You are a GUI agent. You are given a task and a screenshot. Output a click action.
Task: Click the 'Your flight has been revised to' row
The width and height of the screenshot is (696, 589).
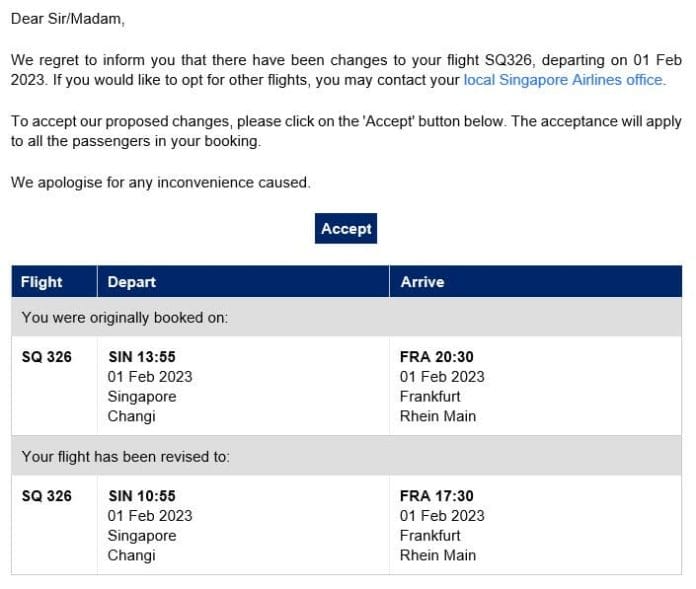[x=126, y=457]
